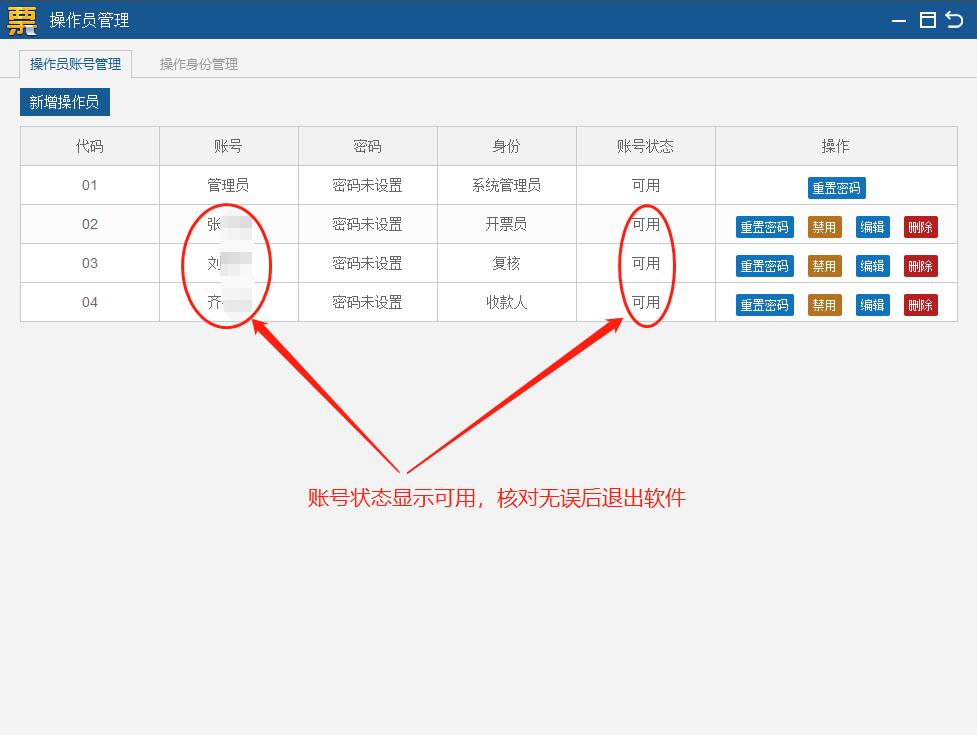Select the 操作员账号管理 tab
The height and width of the screenshot is (735, 977).
click(x=75, y=63)
